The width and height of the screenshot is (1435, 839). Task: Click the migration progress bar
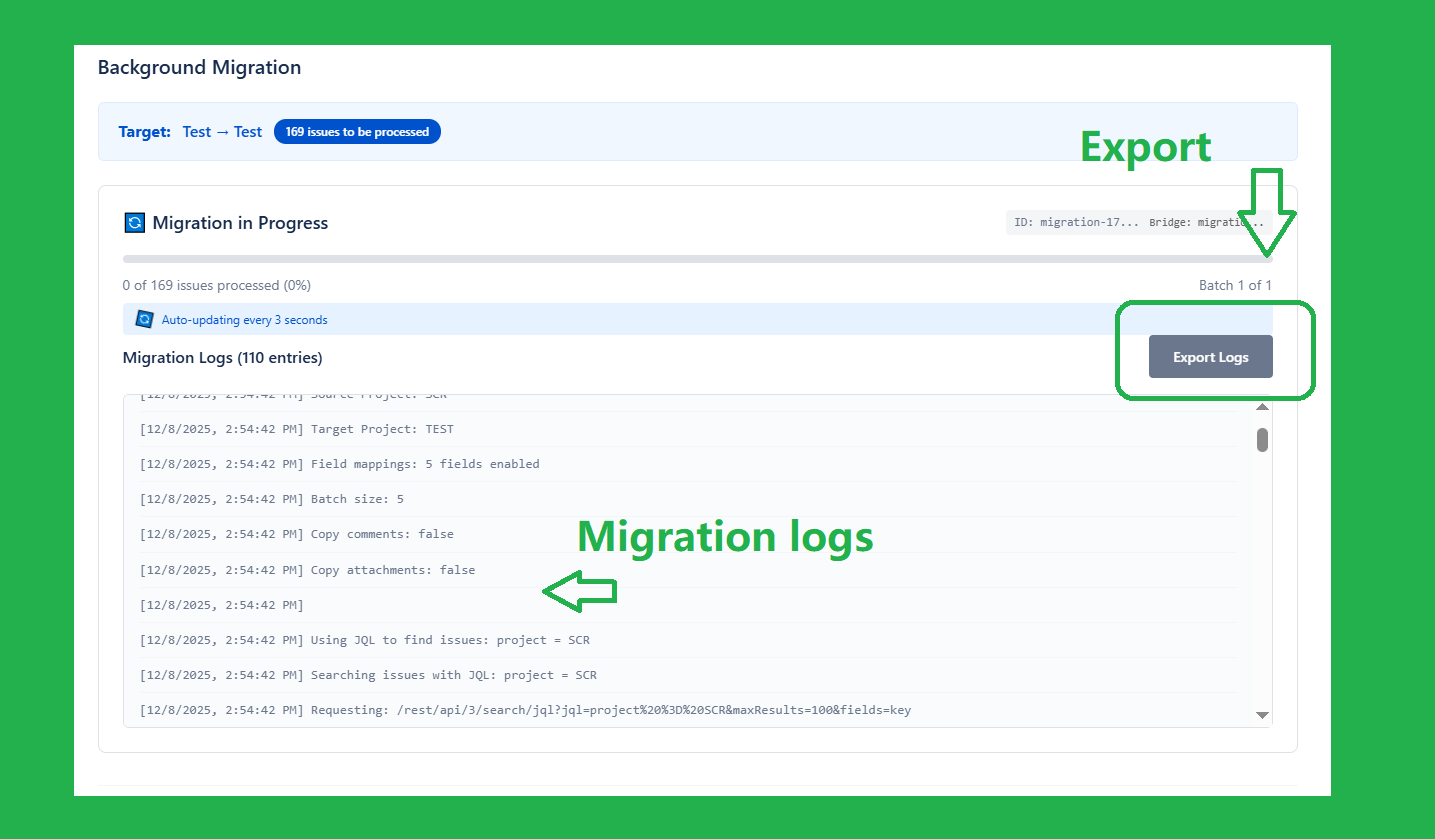[x=697, y=259]
